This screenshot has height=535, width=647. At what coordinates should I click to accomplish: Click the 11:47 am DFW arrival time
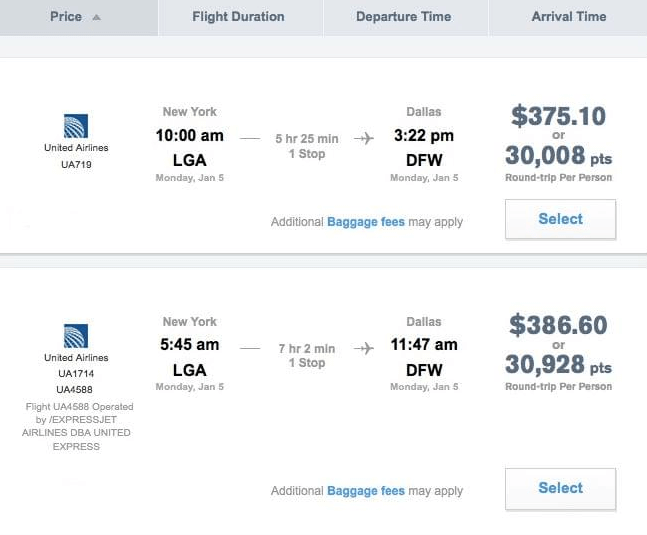point(424,344)
